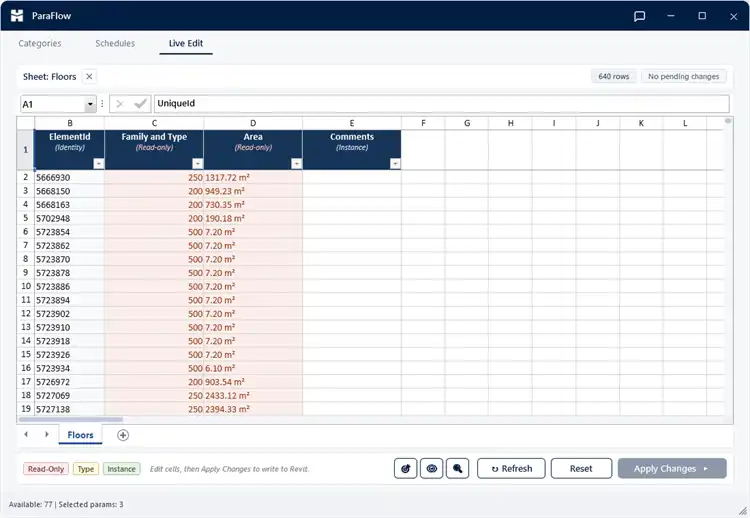Screen dimensions: 750x518
Task: Click the formula bar options dots
Action: [x=102, y=104]
